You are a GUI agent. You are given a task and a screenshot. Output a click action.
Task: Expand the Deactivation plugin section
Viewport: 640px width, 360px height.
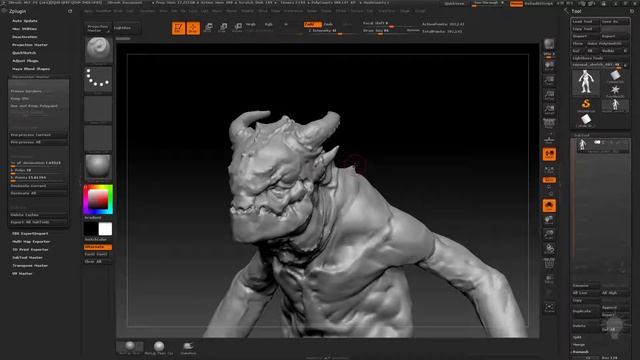[24, 37]
